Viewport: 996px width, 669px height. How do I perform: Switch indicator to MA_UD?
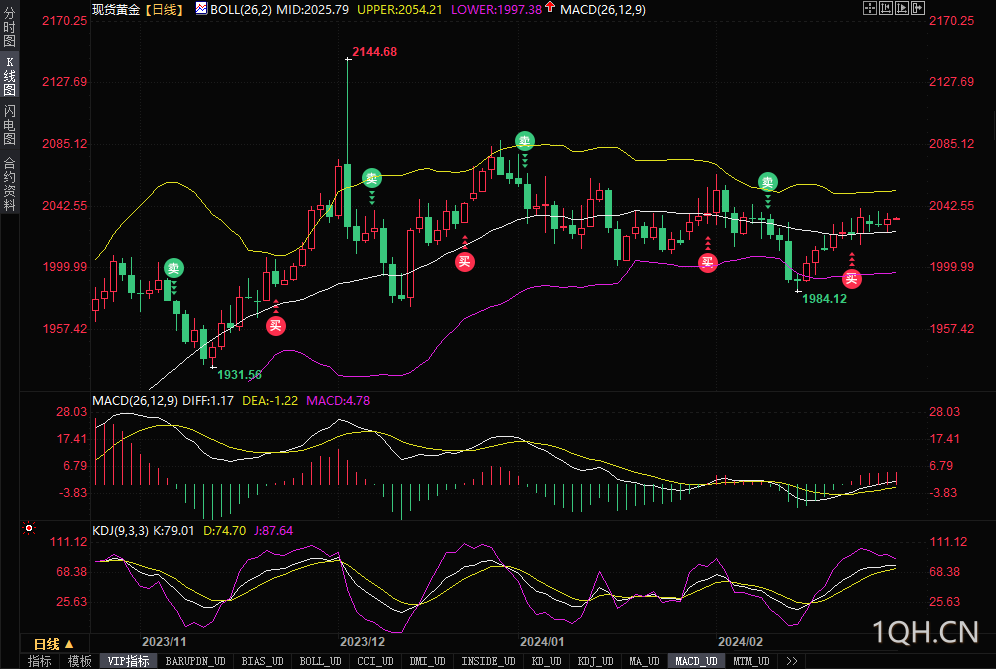(x=644, y=661)
